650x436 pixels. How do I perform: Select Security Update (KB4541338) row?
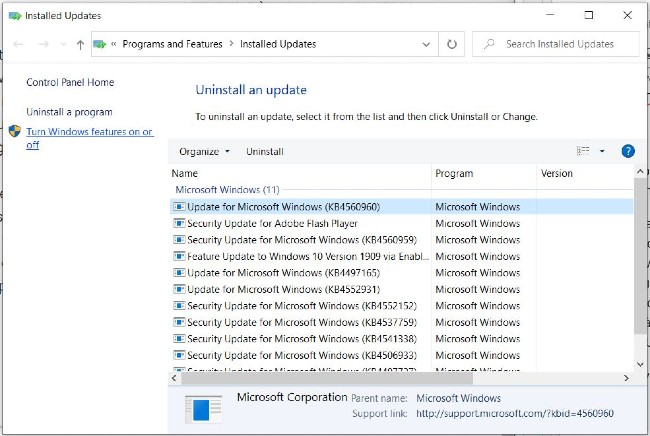pos(401,339)
